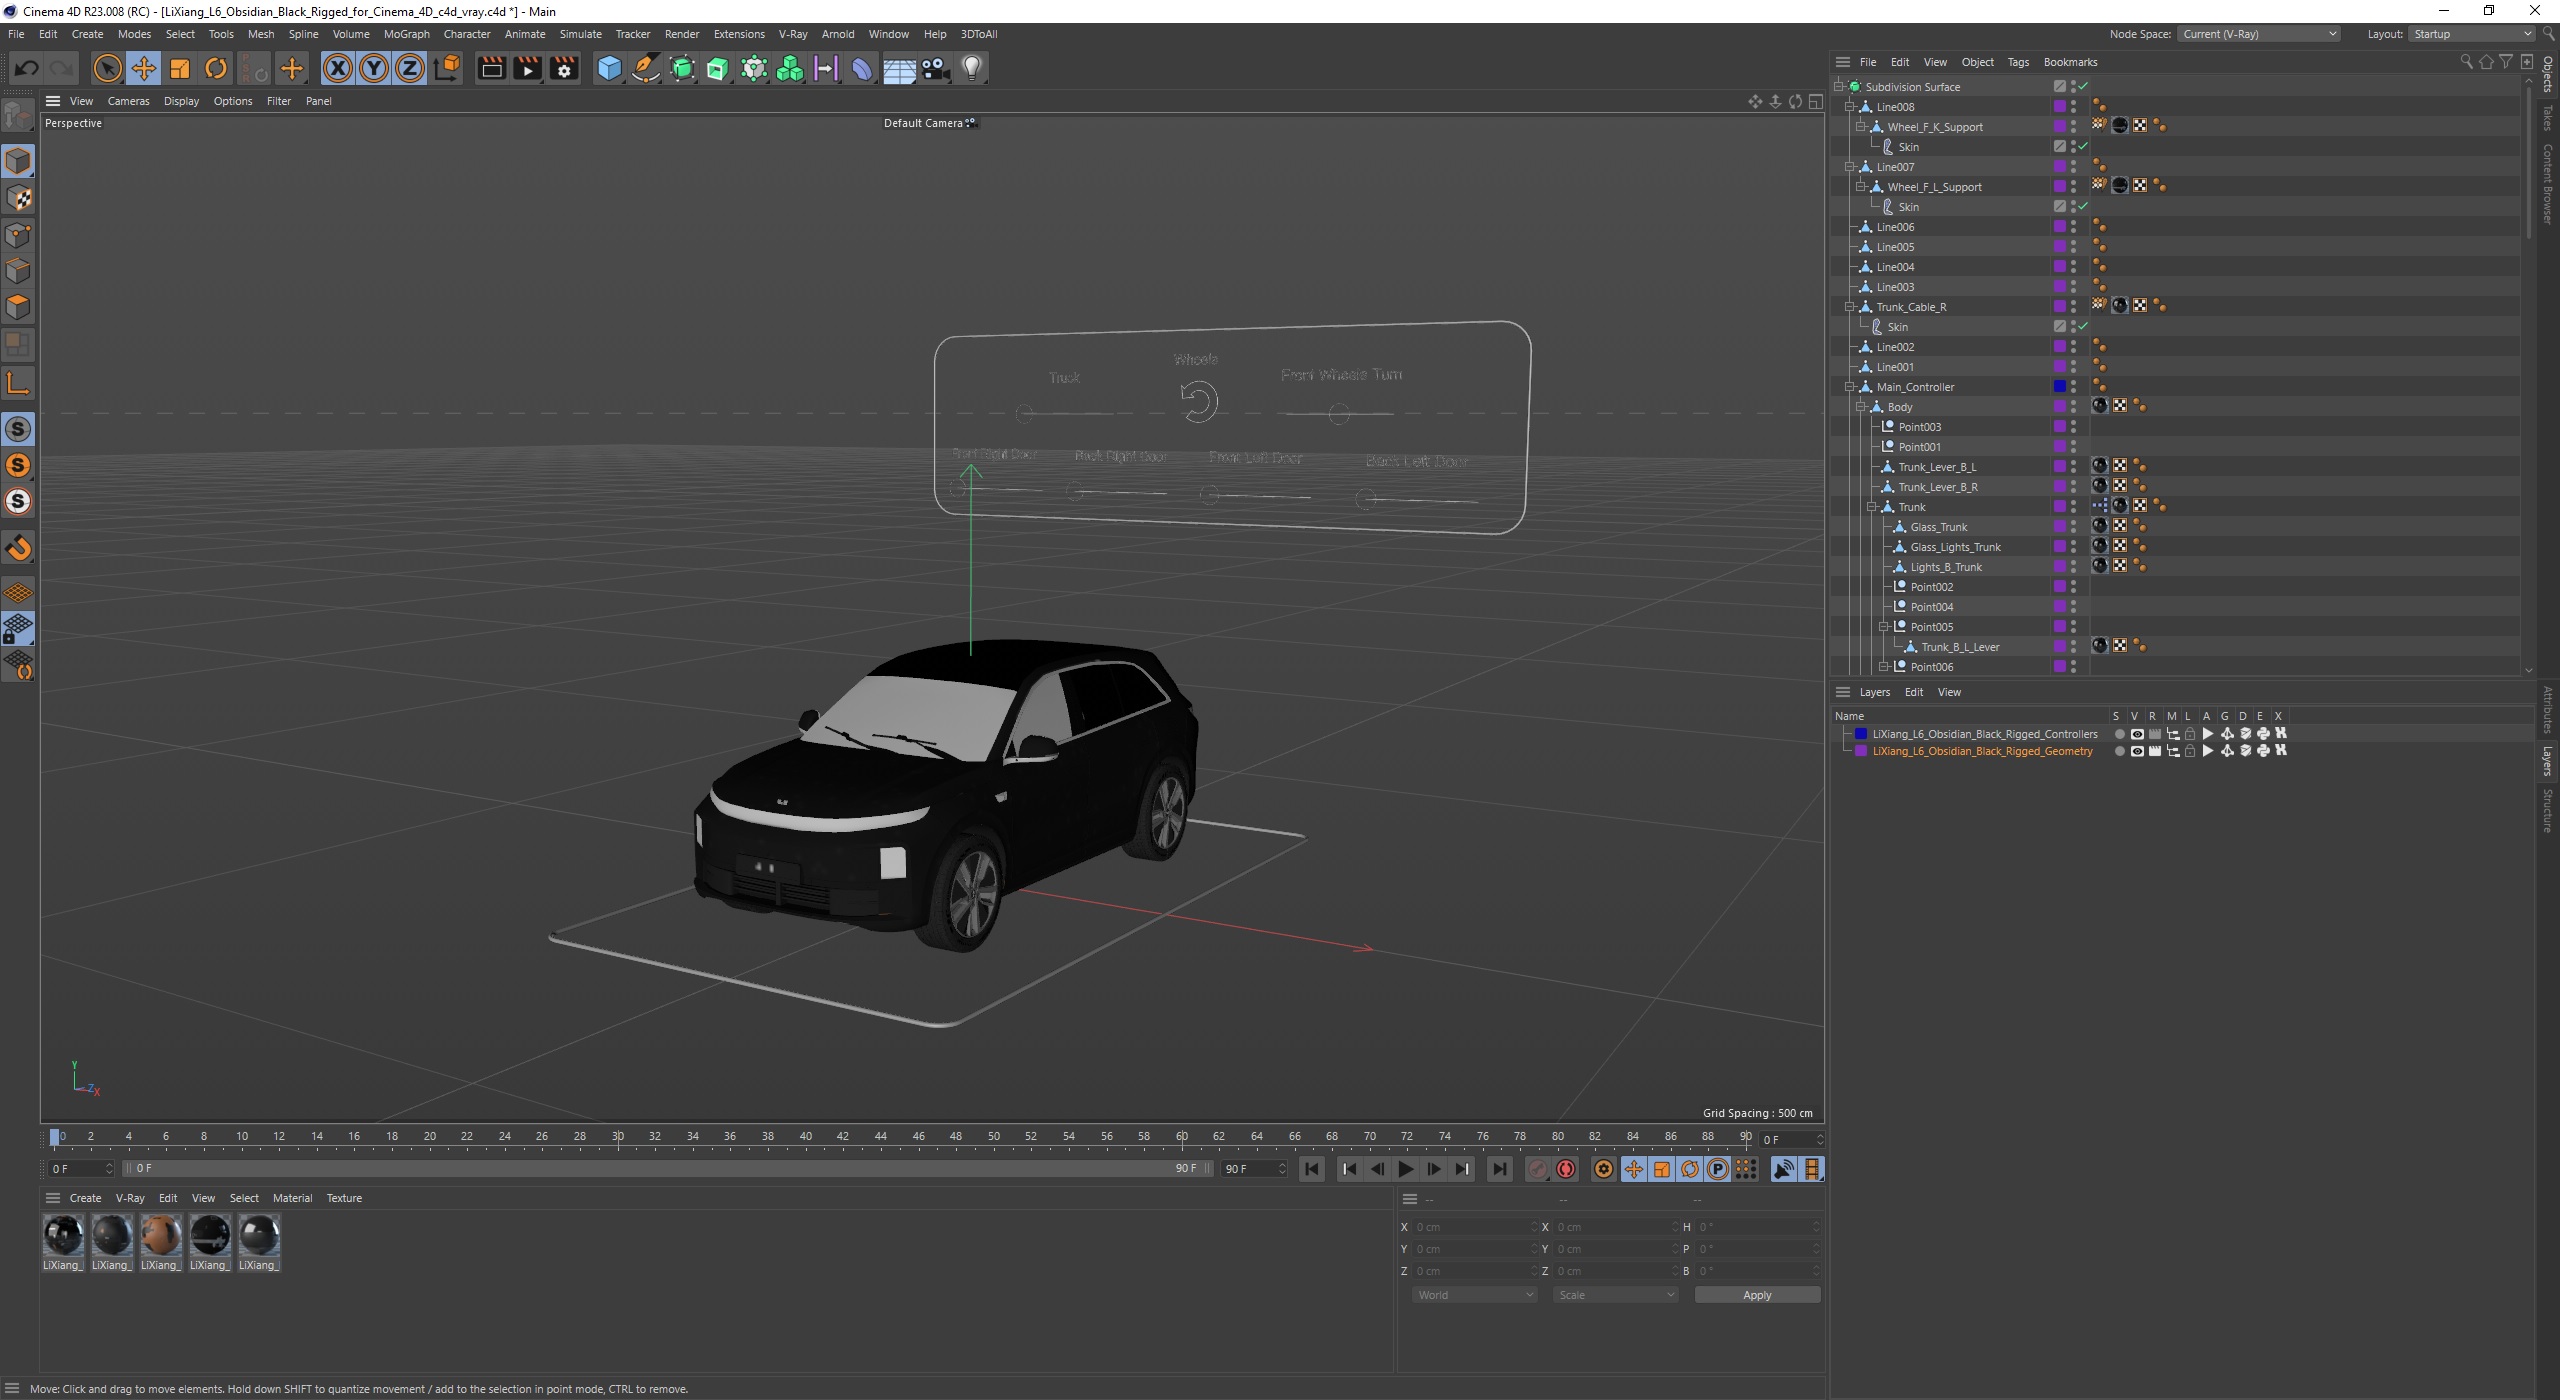Open the Layout Startup dropdown
2560x1400 pixels.
coord(2471,34)
